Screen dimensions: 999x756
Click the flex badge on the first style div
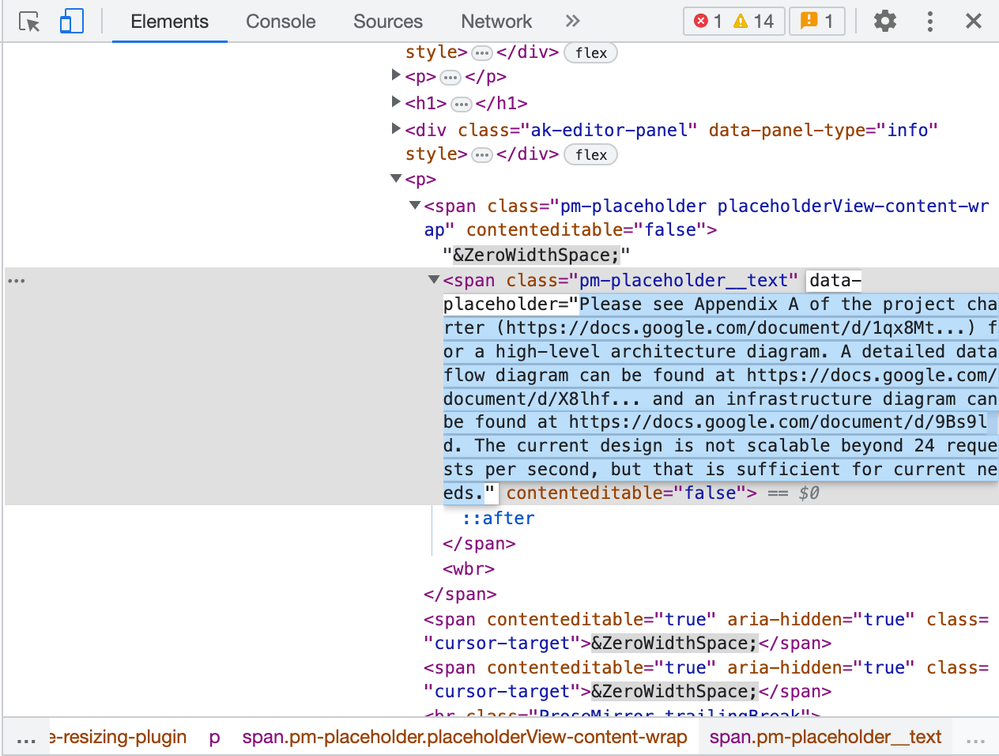591,53
